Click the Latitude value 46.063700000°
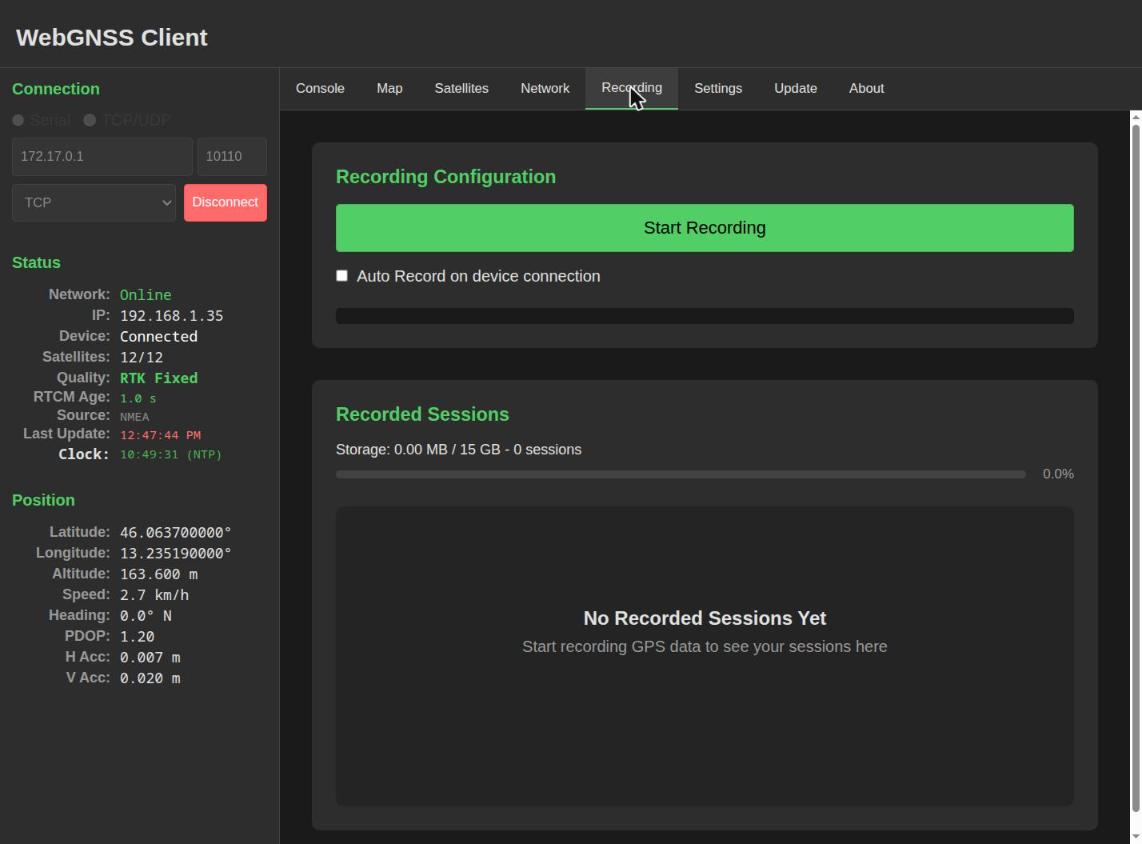The width and height of the screenshot is (1142, 844). click(176, 532)
